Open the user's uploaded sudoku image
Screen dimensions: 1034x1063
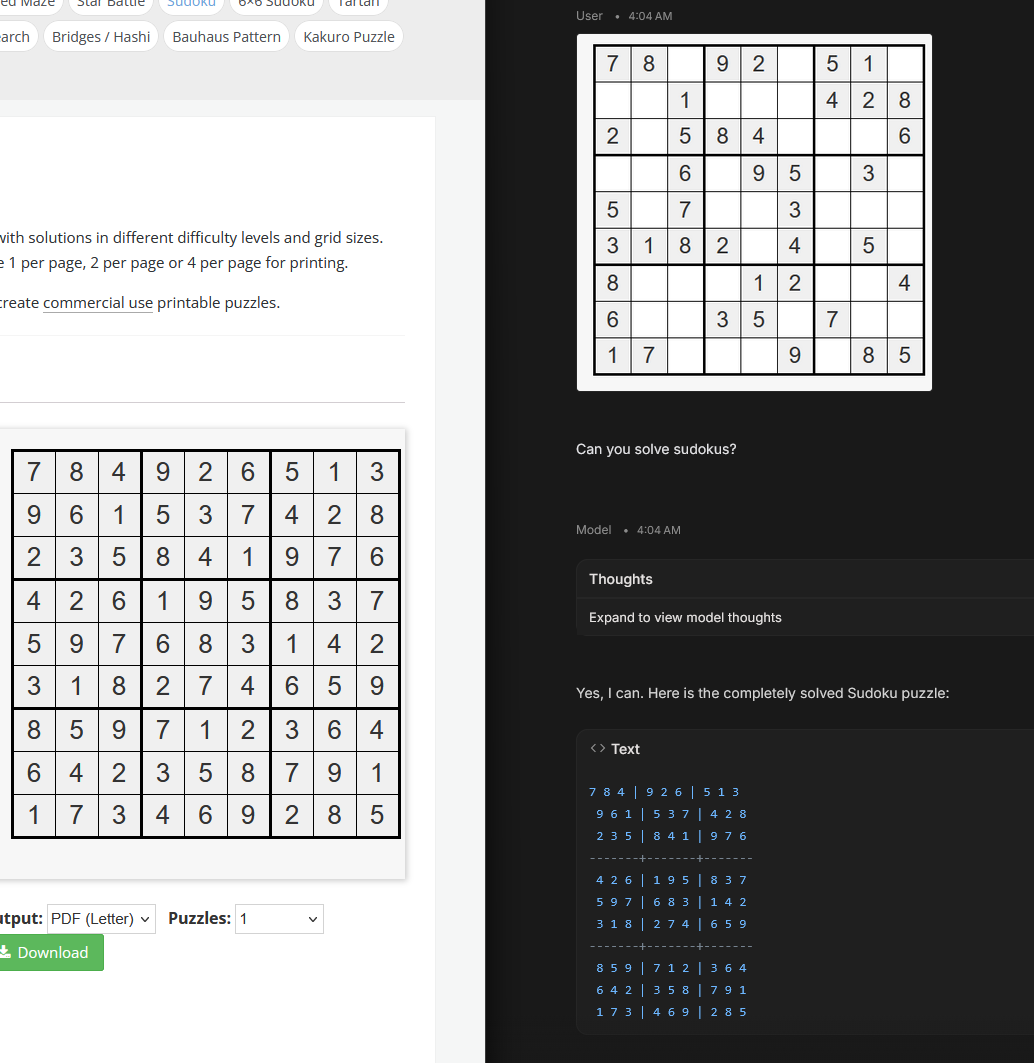754,212
